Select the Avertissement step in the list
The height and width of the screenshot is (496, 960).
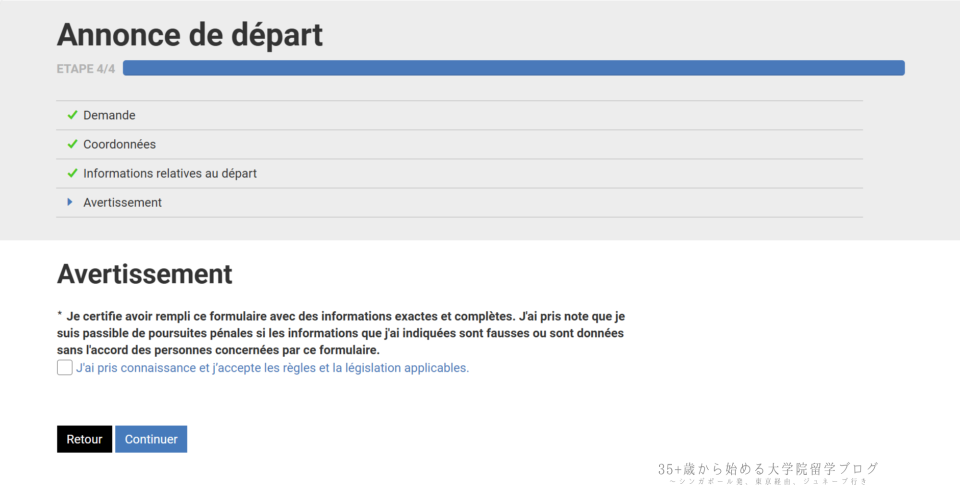coord(122,202)
